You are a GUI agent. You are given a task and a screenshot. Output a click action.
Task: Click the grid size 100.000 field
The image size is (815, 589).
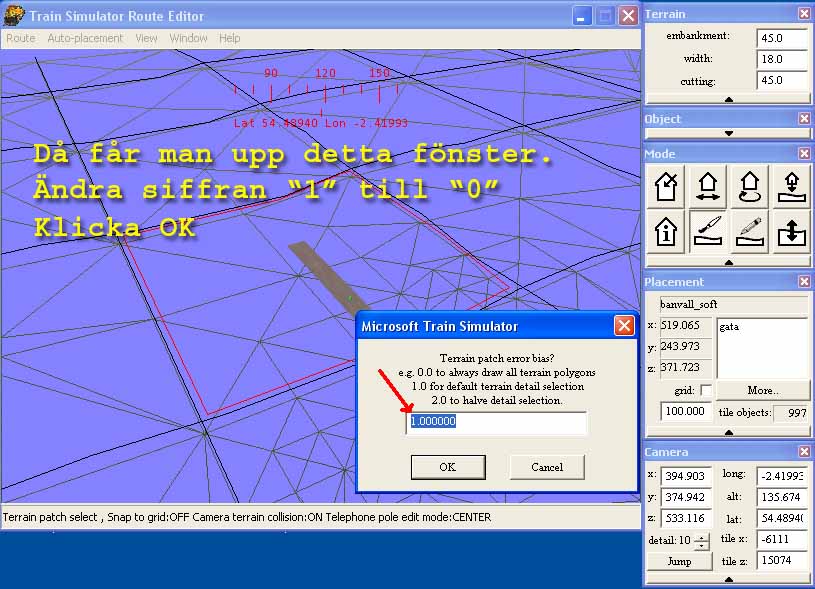pyautogui.click(x=686, y=411)
